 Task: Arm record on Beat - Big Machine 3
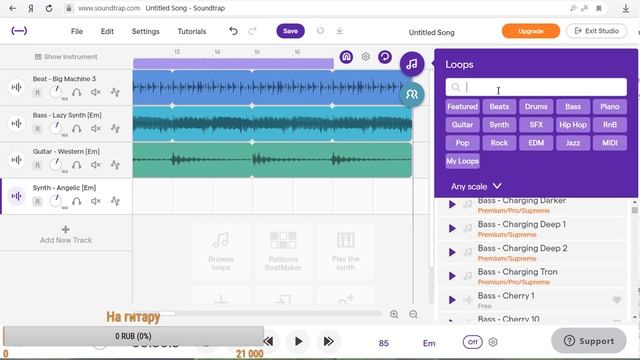click(x=37, y=93)
